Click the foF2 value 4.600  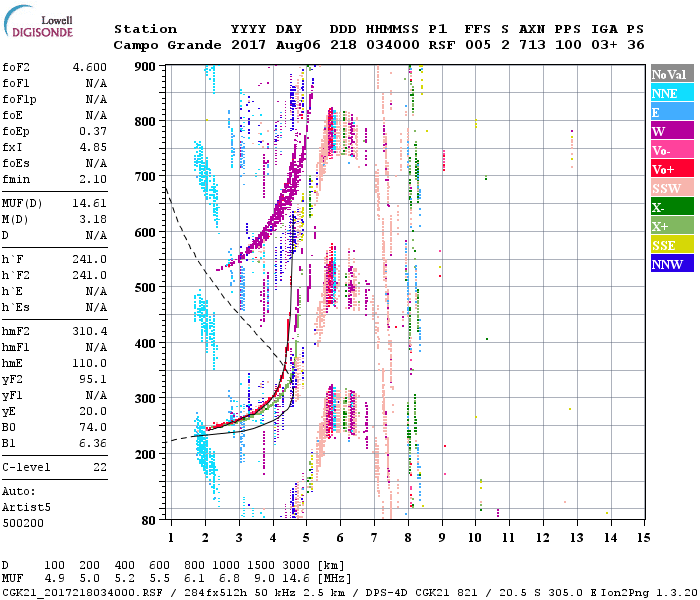tap(90, 67)
